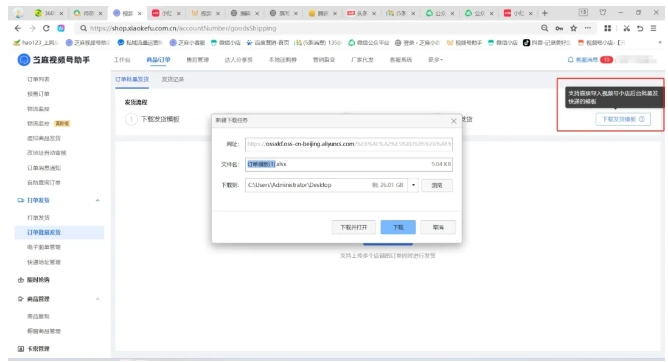This screenshot has width=668, height=362.
Task: Click the browser forward arrow
Action: (x=32, y=28)
